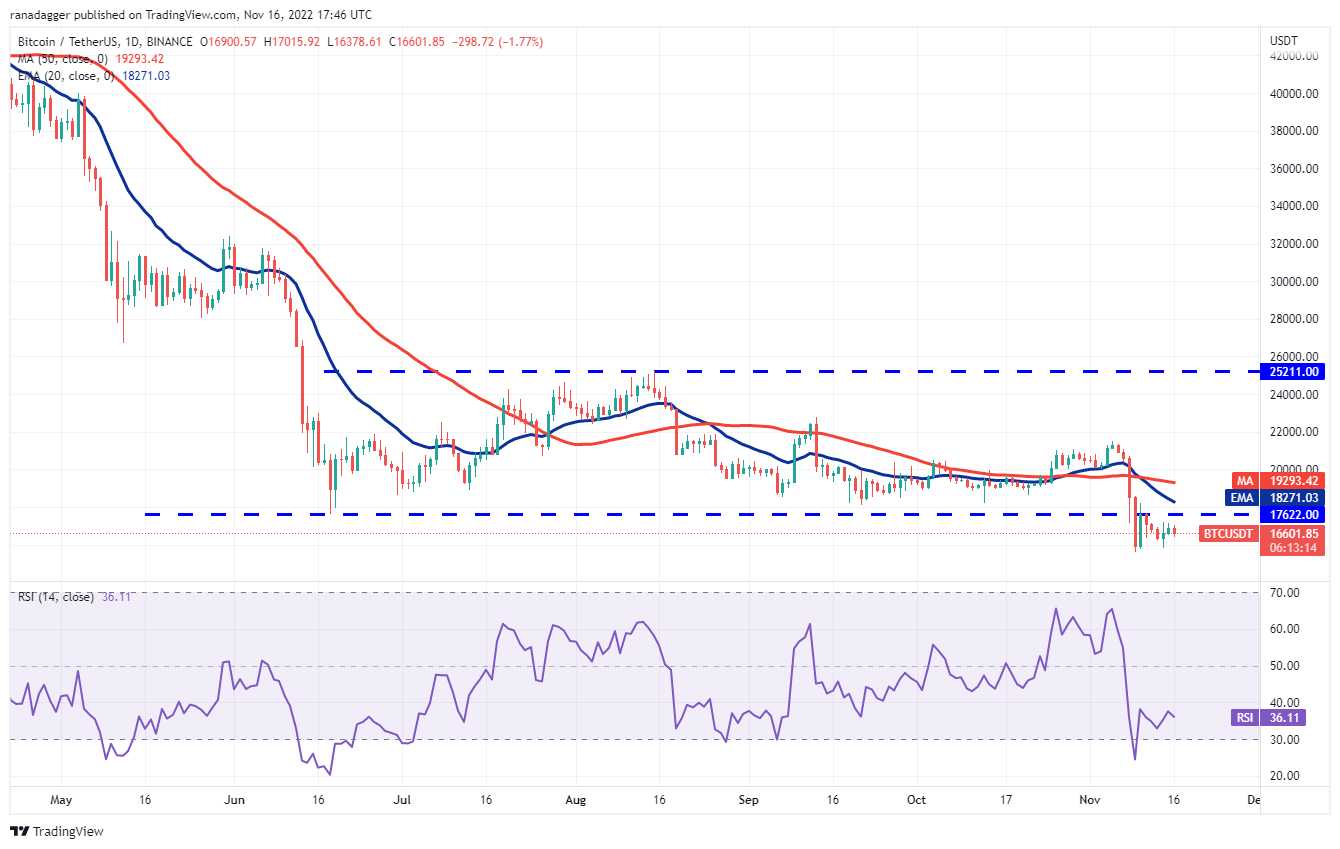Select the MA (50, close, 0) legend
The width and height of the screenshot is (1340, 849).
(62, 57)
